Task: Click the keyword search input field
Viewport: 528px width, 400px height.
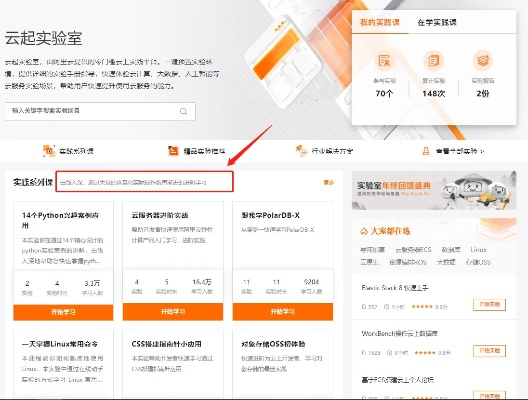Action: pos(100,111)
